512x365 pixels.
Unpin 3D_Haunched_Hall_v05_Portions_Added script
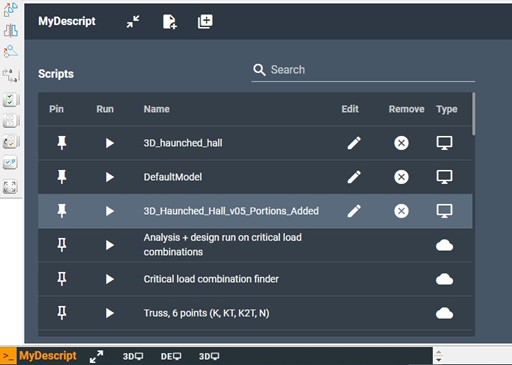point(62,211)
